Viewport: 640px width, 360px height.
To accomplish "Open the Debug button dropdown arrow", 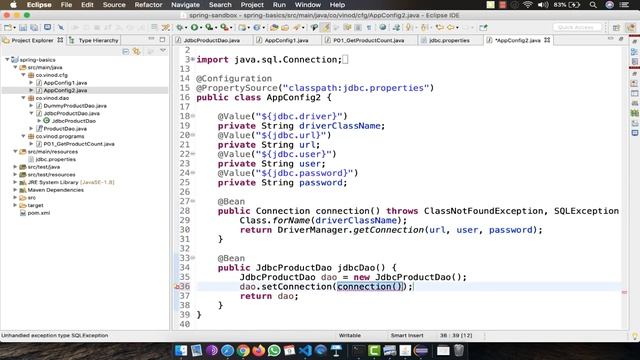I will point(186,28).
